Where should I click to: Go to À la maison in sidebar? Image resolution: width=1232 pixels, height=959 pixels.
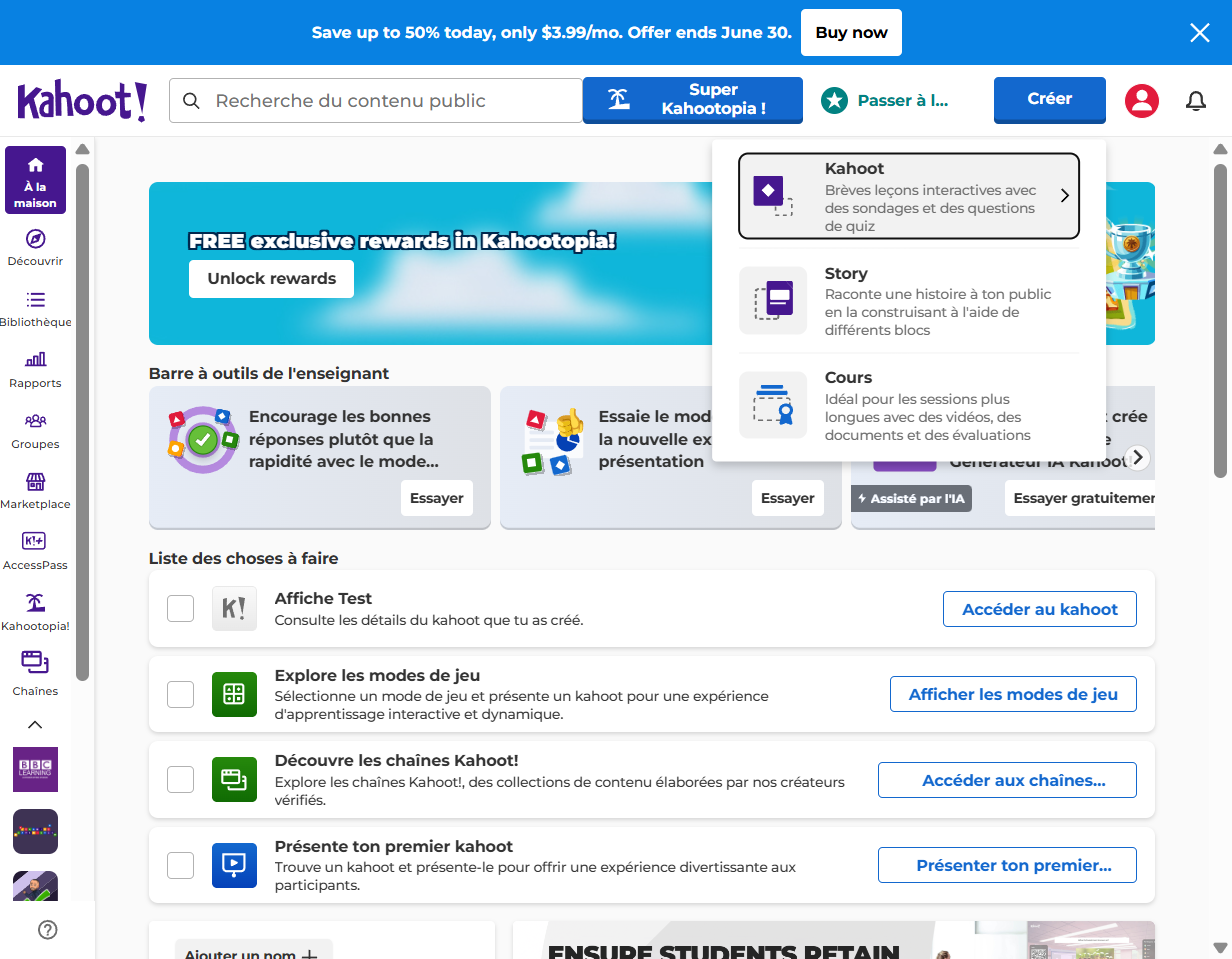click(x=36, y=180)
